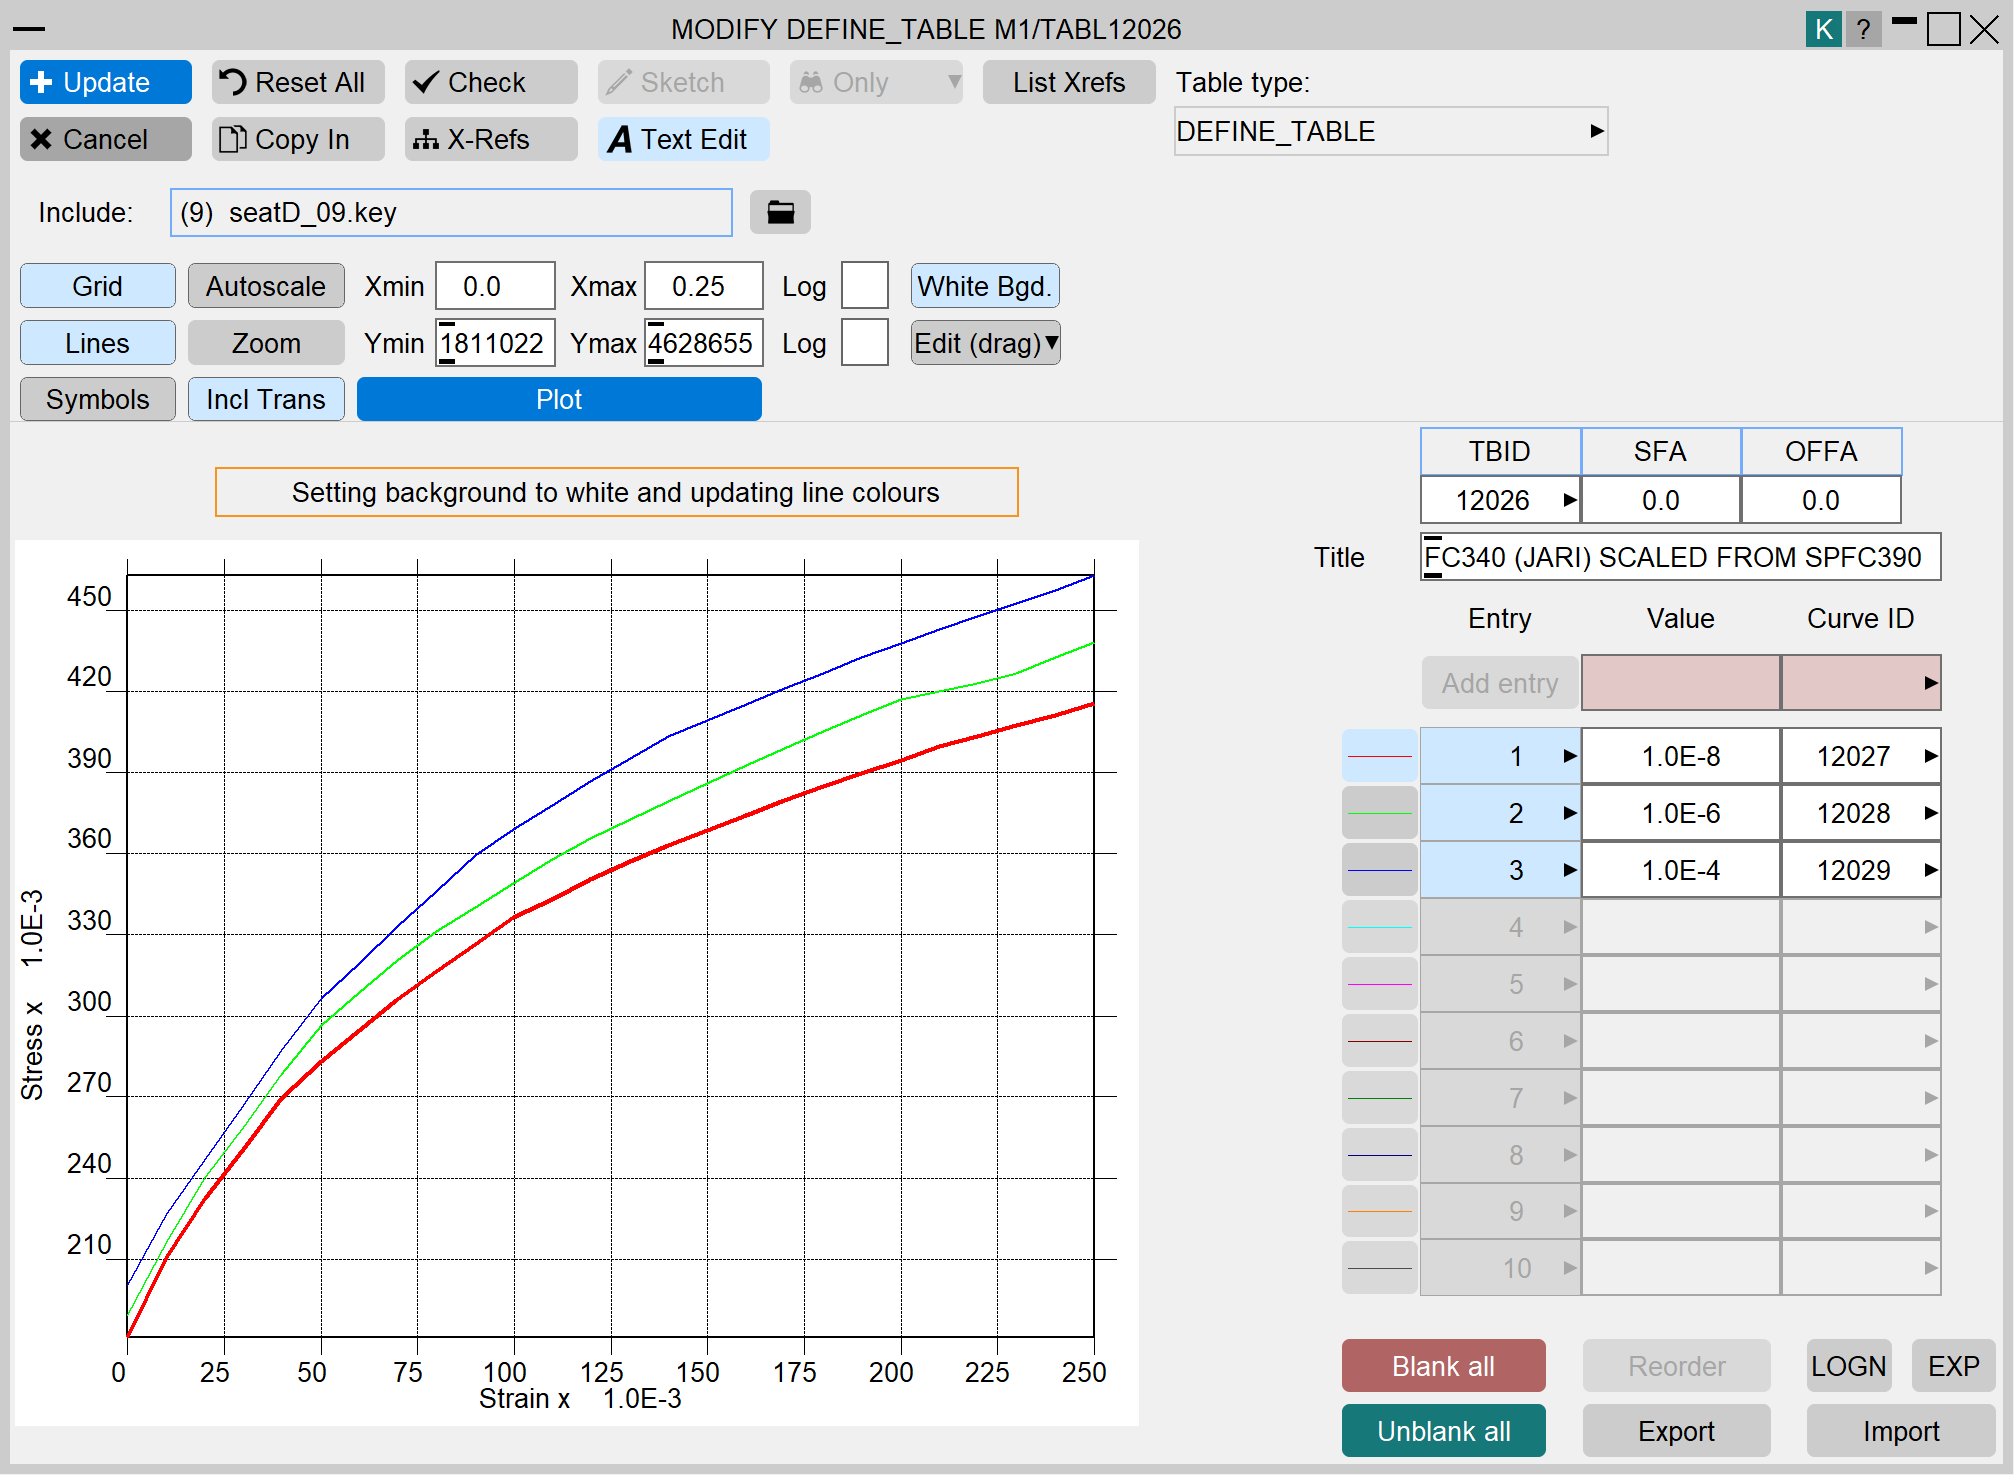Image resolution: width=2014 pixels, height=1477 pixels.
Task: Open Text Edit with letter A icon
Action: [x=683, y=139]
